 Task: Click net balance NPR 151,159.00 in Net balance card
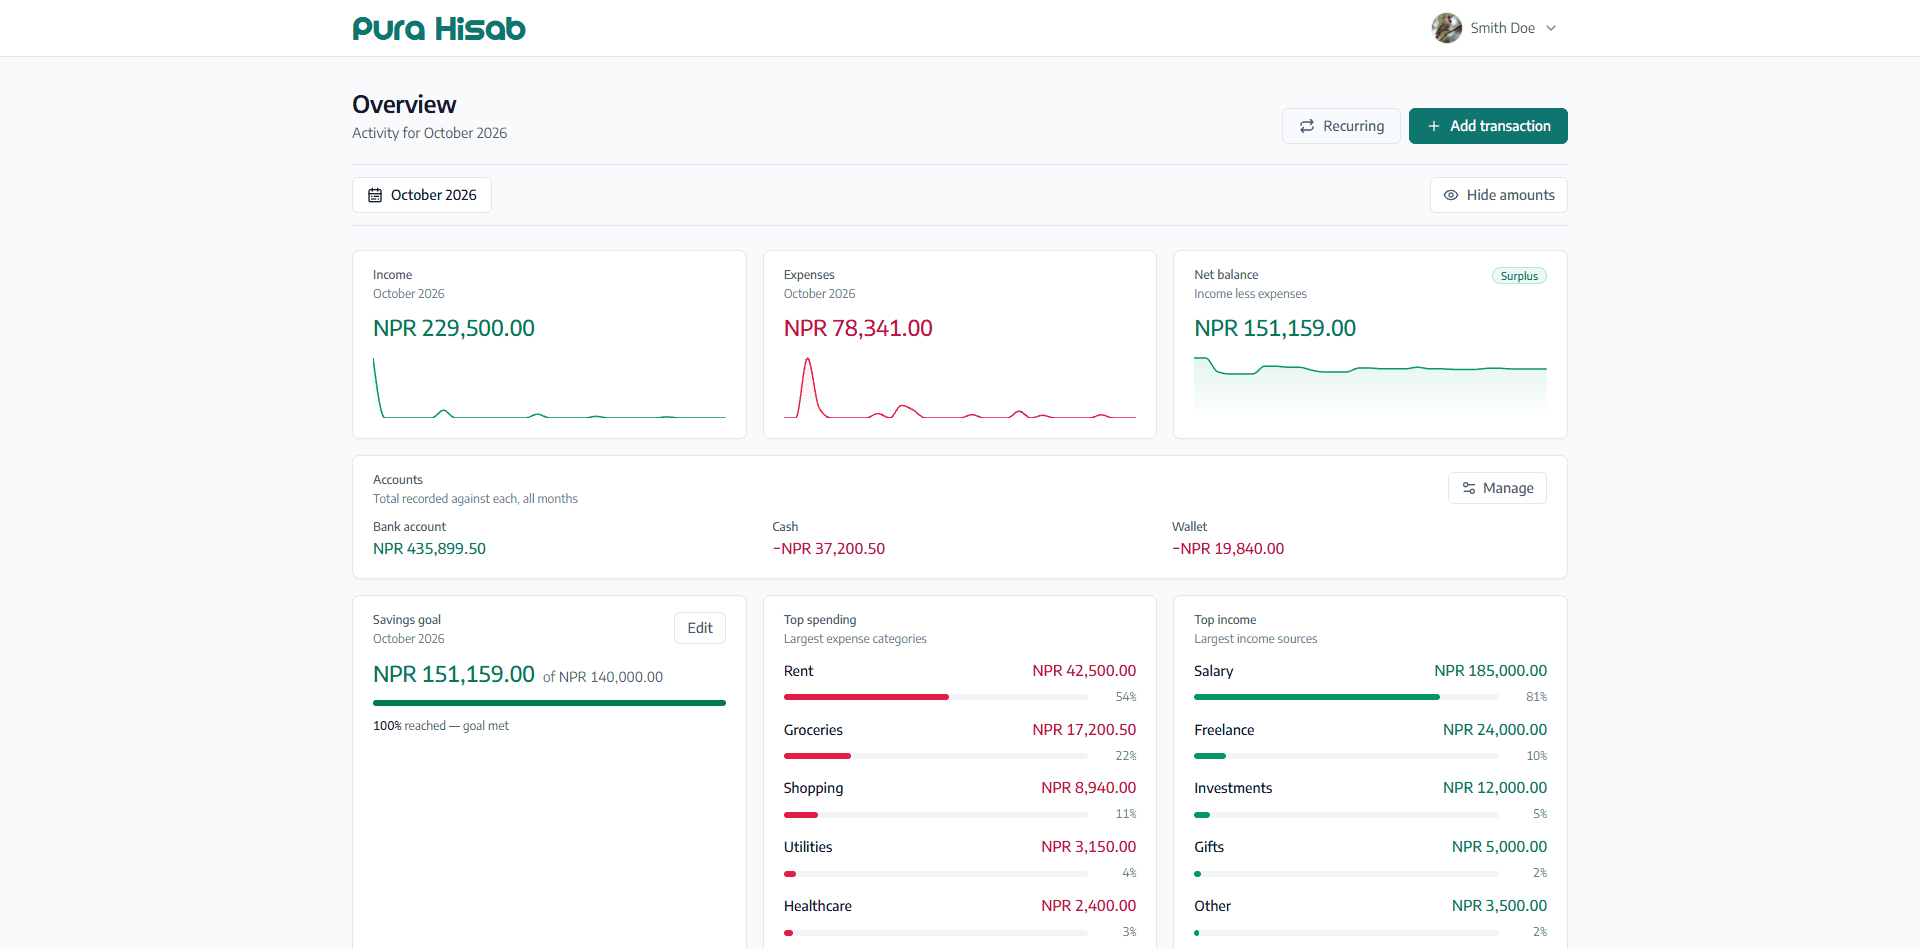tap(1275, 328)
